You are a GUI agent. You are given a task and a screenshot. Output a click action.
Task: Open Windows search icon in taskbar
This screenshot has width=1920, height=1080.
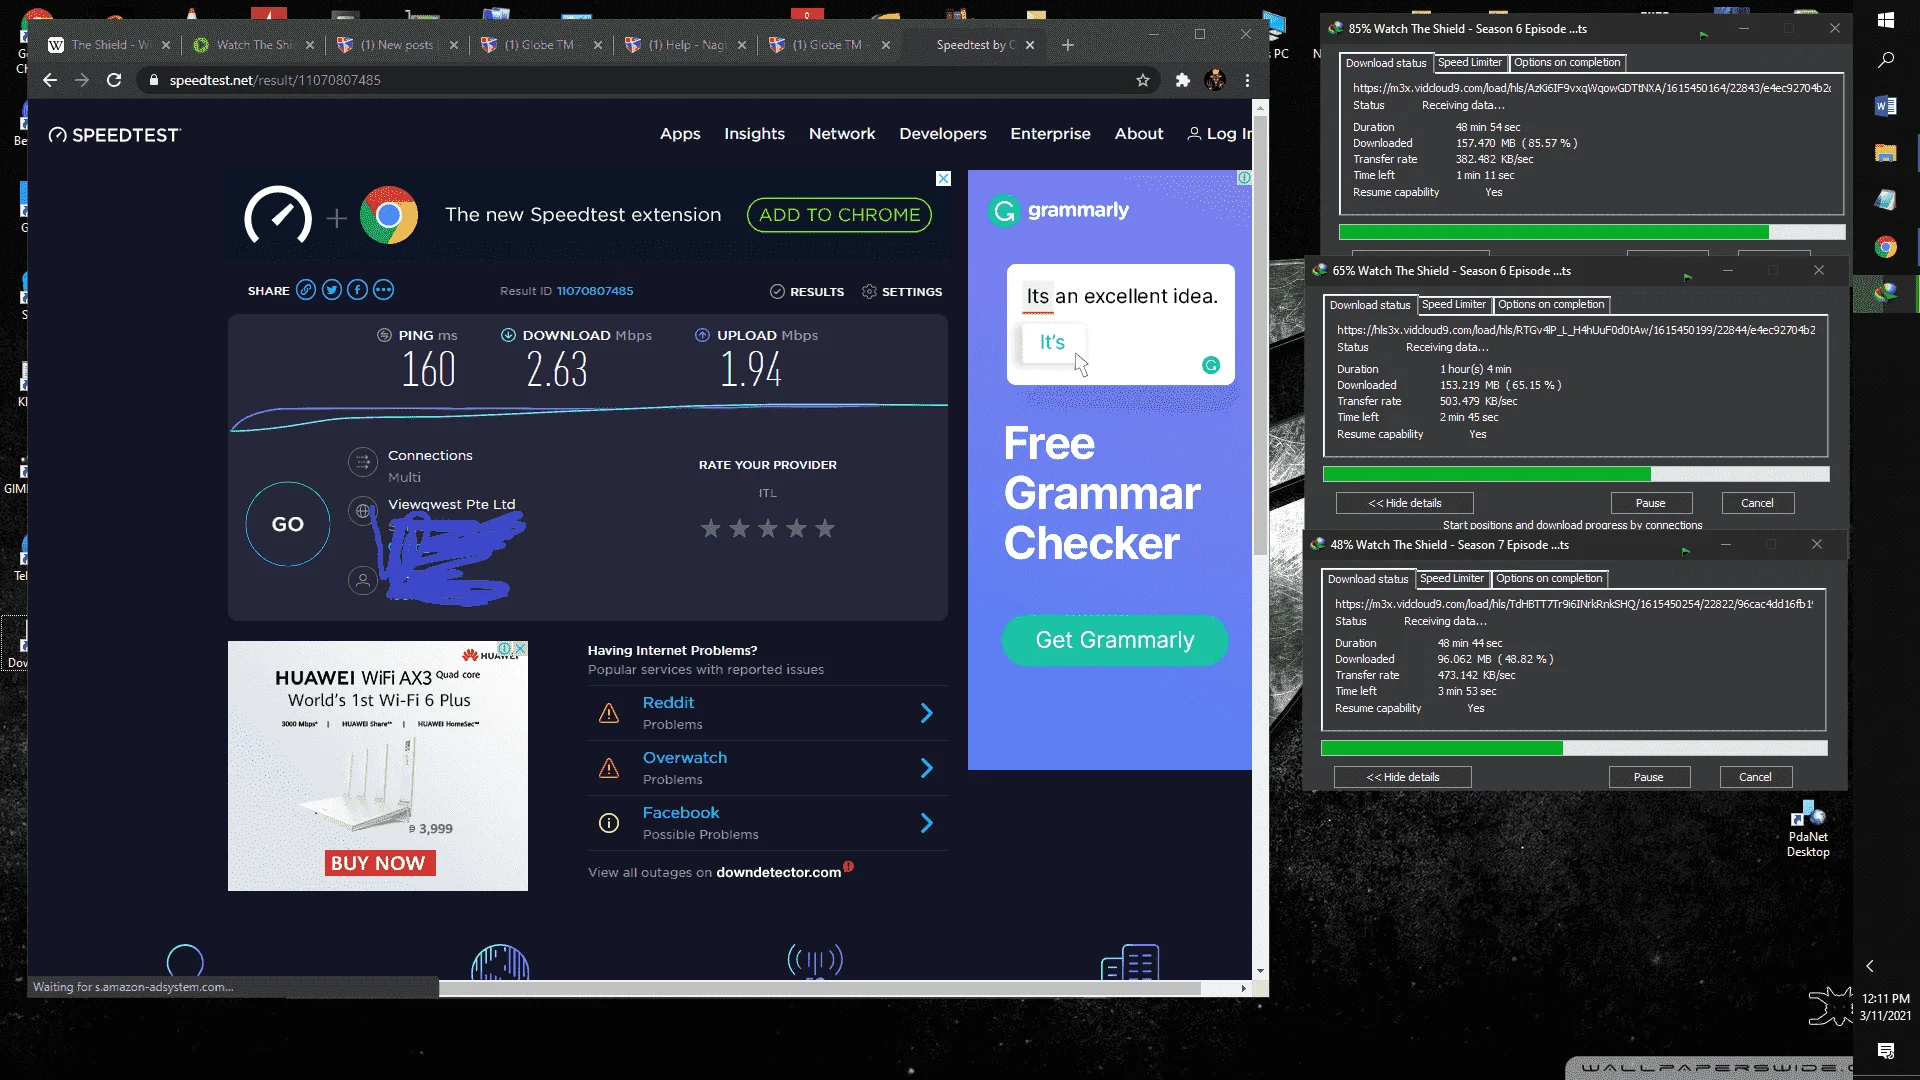[1886, 60]
